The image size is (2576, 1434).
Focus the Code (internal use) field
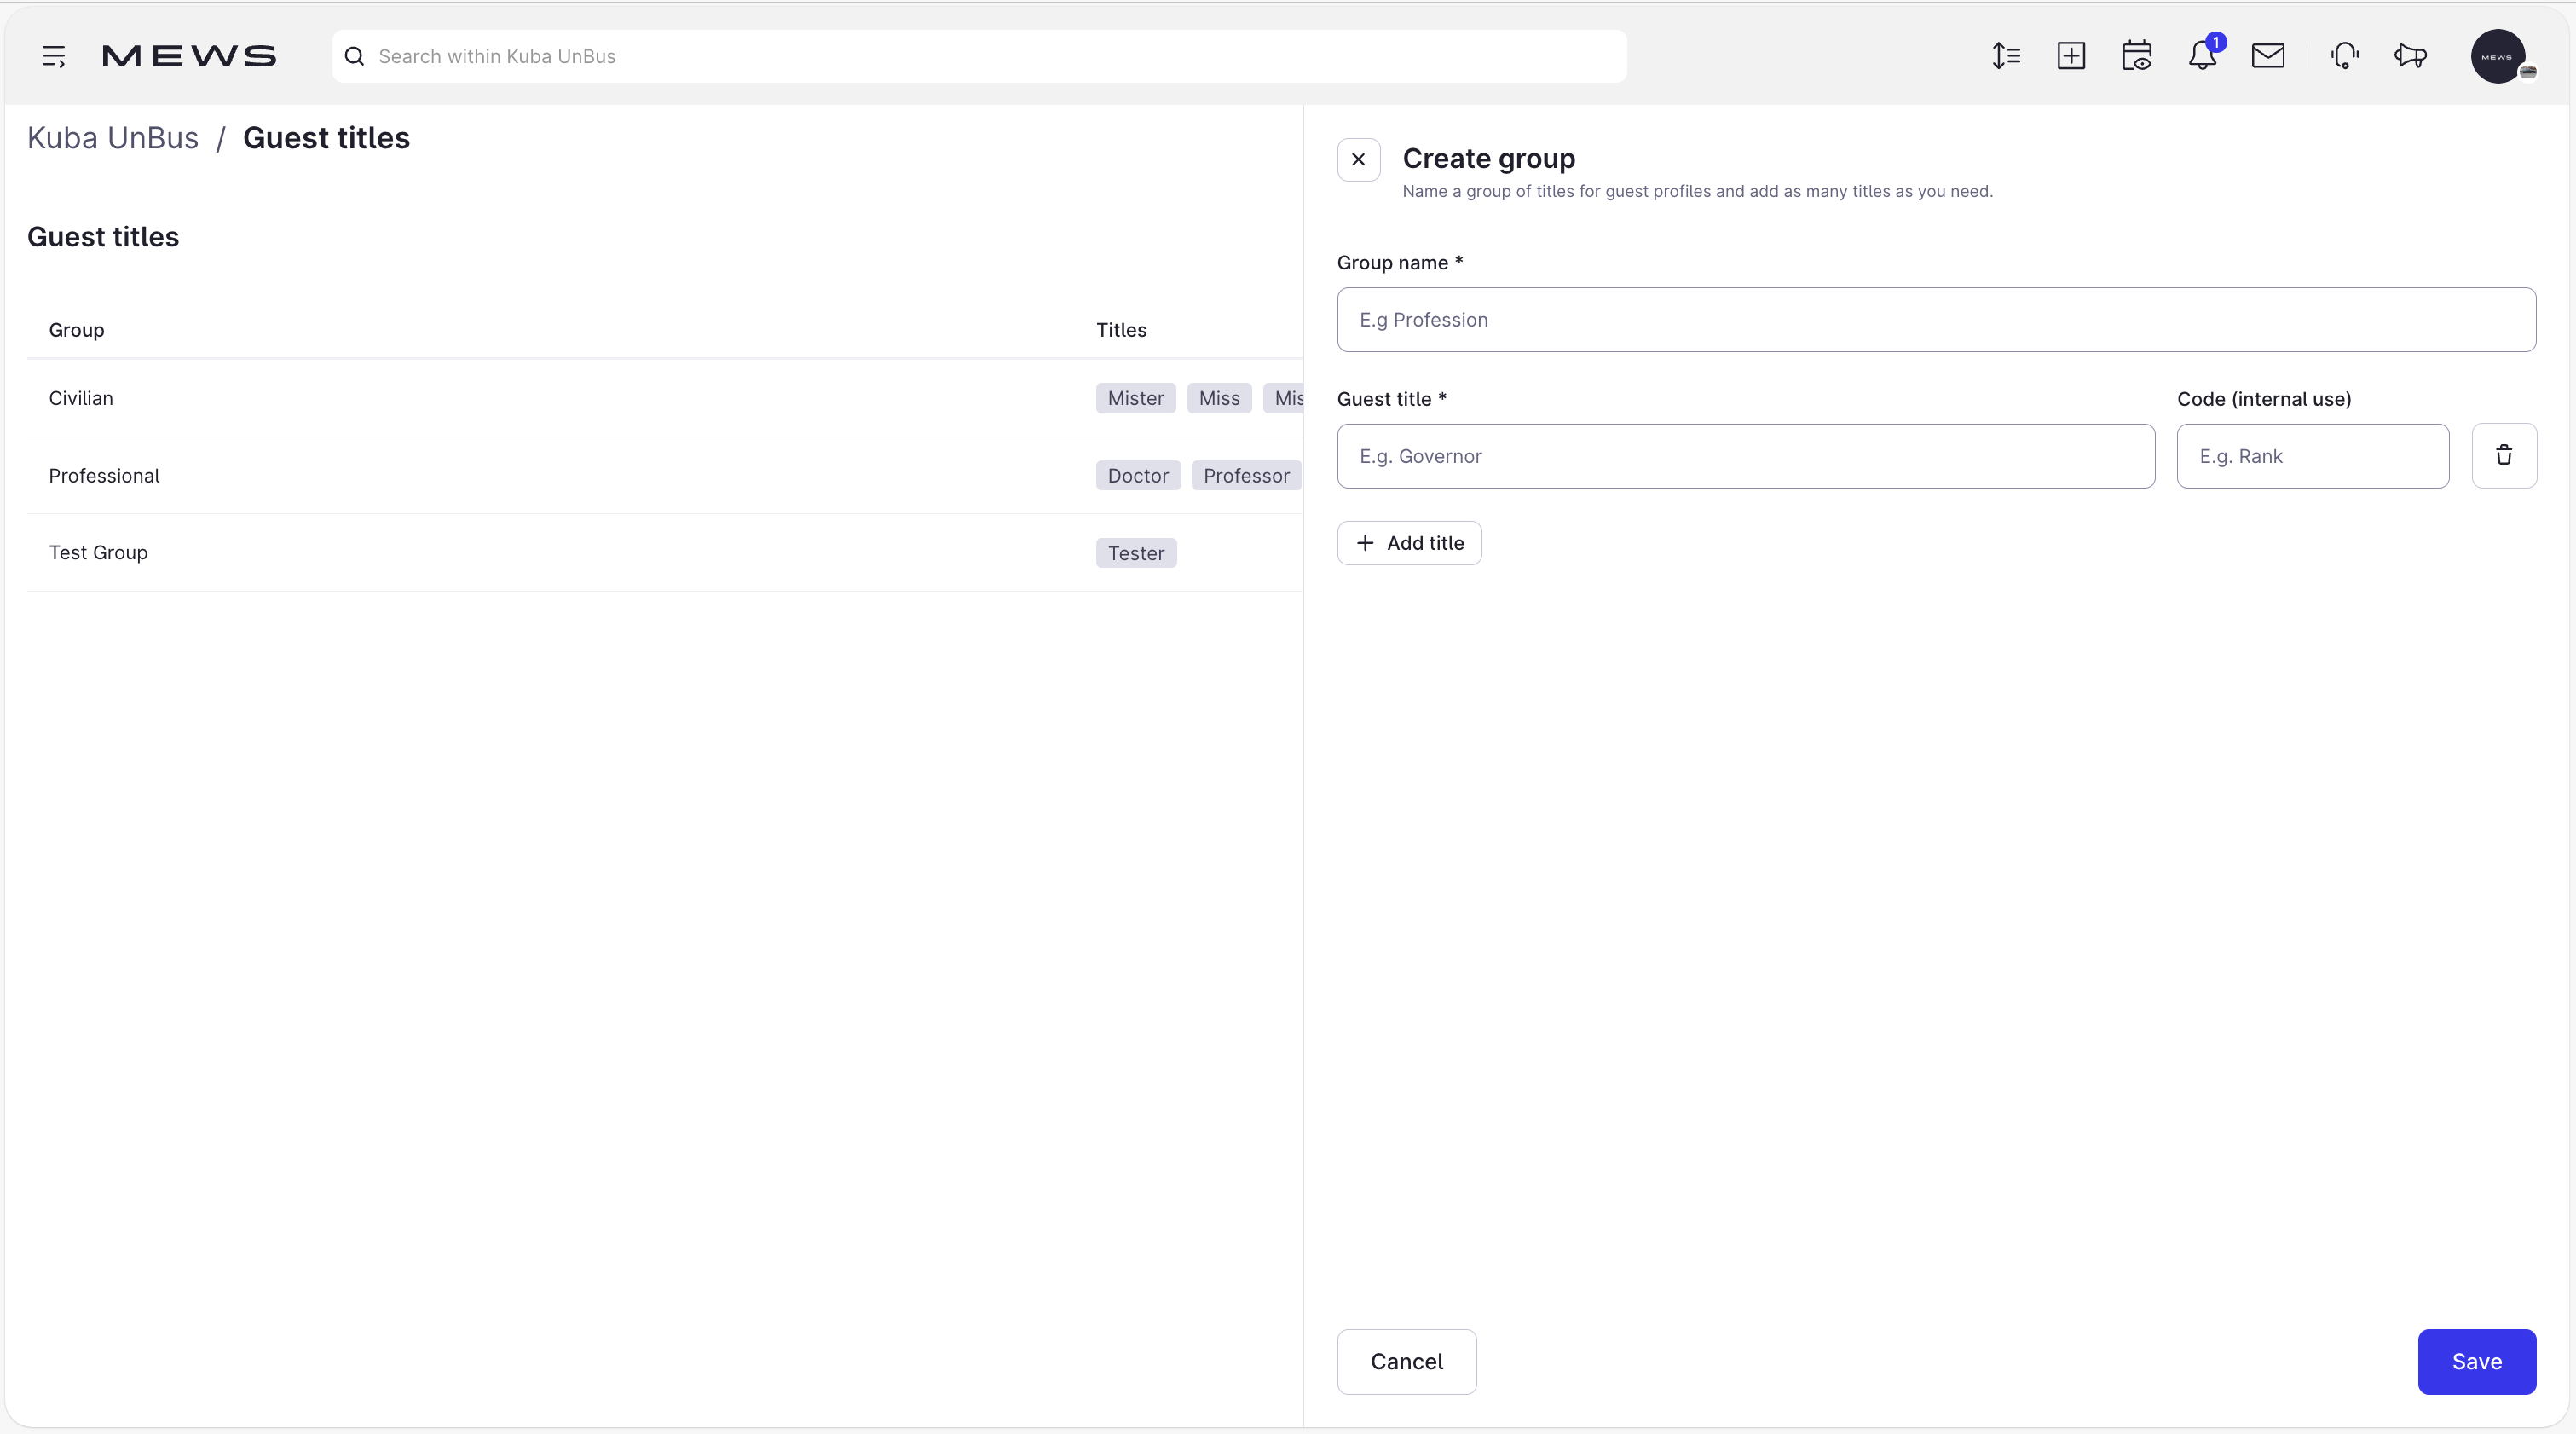(2313, 455)
